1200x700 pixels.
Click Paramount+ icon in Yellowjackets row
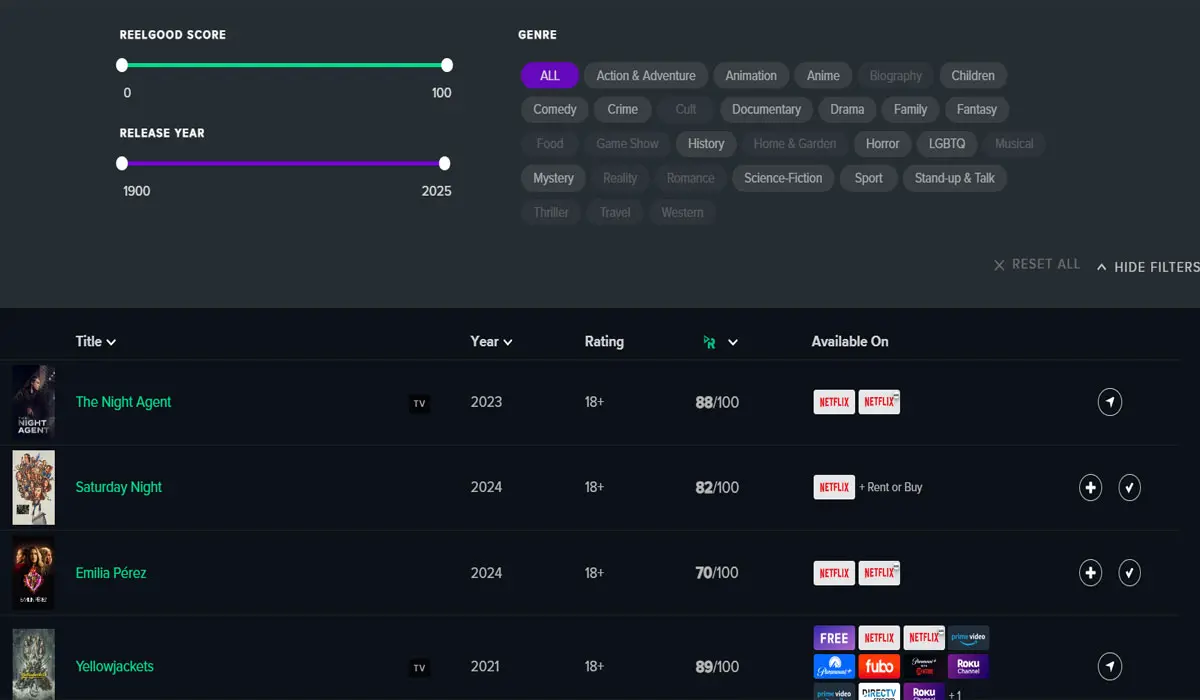[x=834, y=666]
